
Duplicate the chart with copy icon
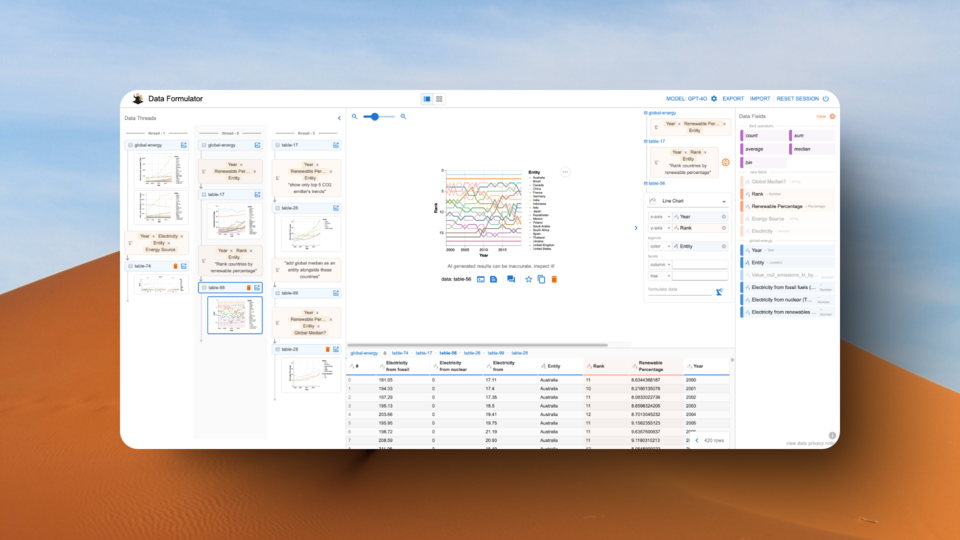pyautogui.click(x=541, y=279)
